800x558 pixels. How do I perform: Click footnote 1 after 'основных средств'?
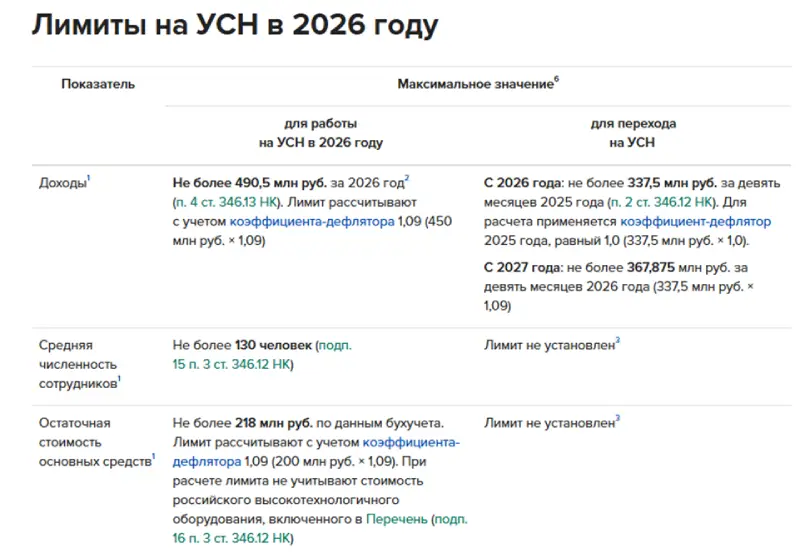(x=153, y=456)
